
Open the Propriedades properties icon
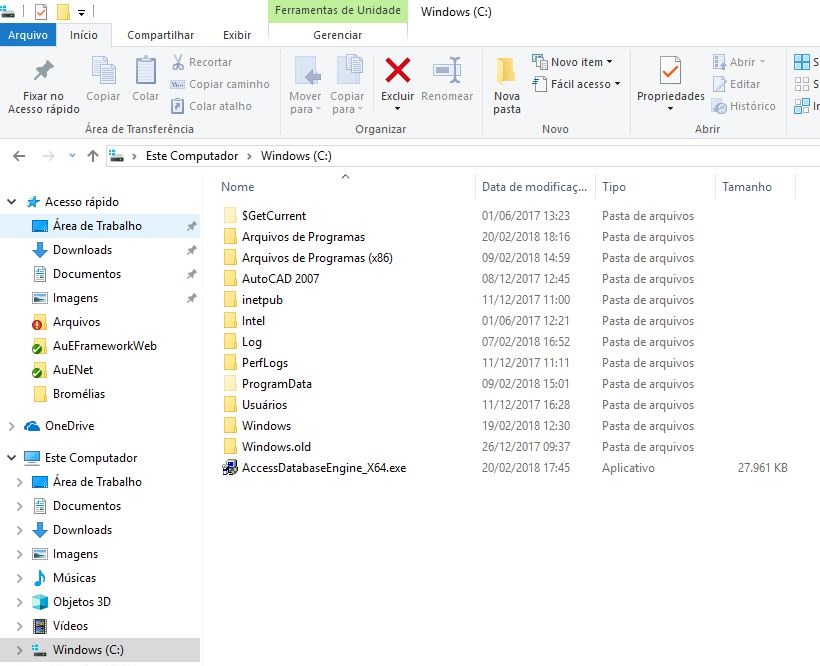click(x=670, y=71)
